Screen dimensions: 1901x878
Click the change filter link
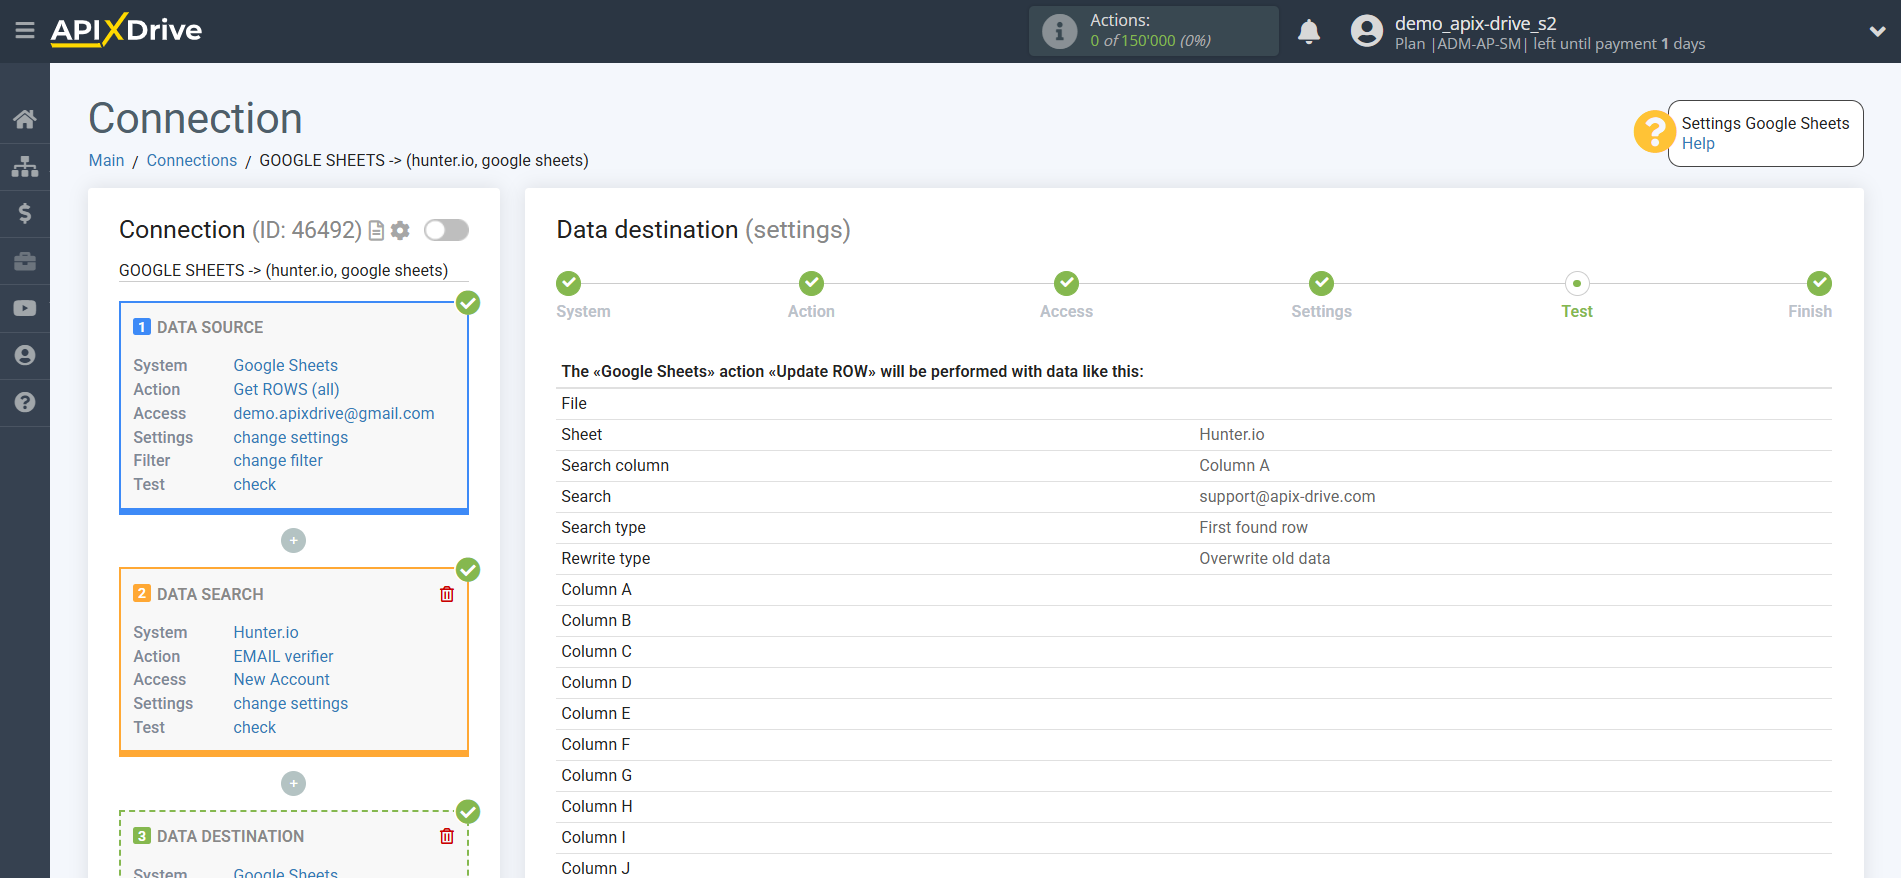pyautogui.click(x=278, y=461)
